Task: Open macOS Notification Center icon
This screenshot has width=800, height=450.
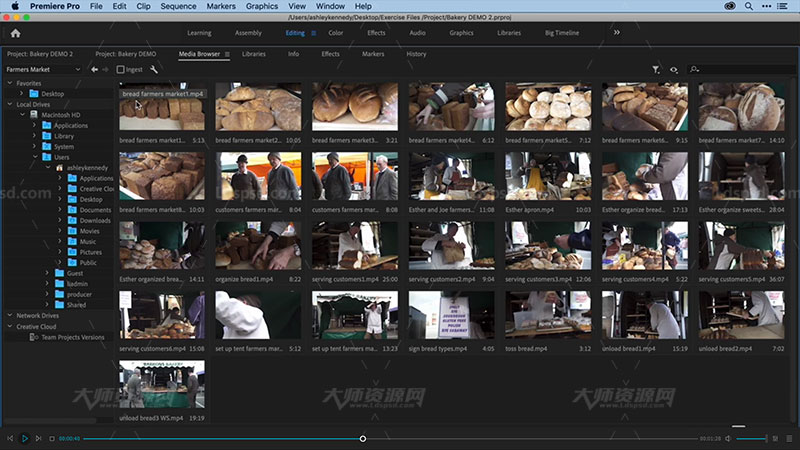Action: point(782,6)
